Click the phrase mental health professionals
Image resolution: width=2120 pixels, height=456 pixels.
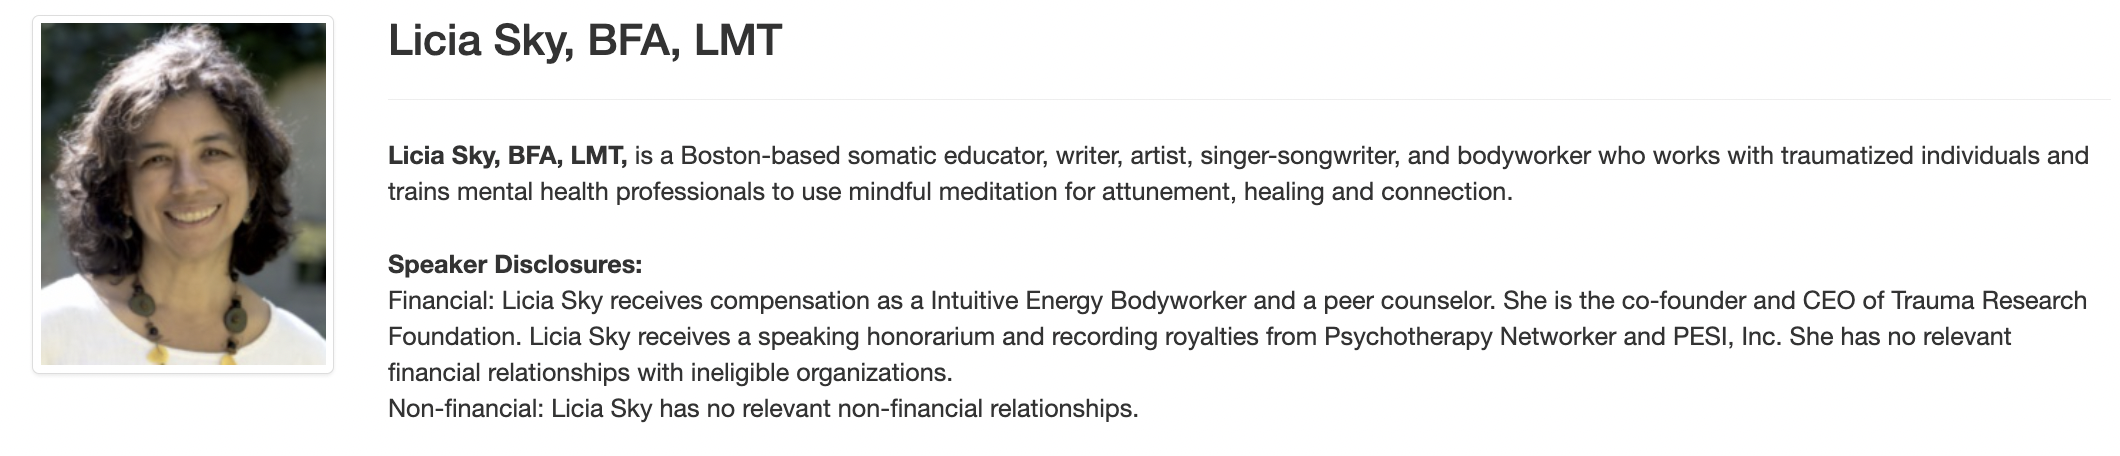pyautogui.click(x=611, y=192)
